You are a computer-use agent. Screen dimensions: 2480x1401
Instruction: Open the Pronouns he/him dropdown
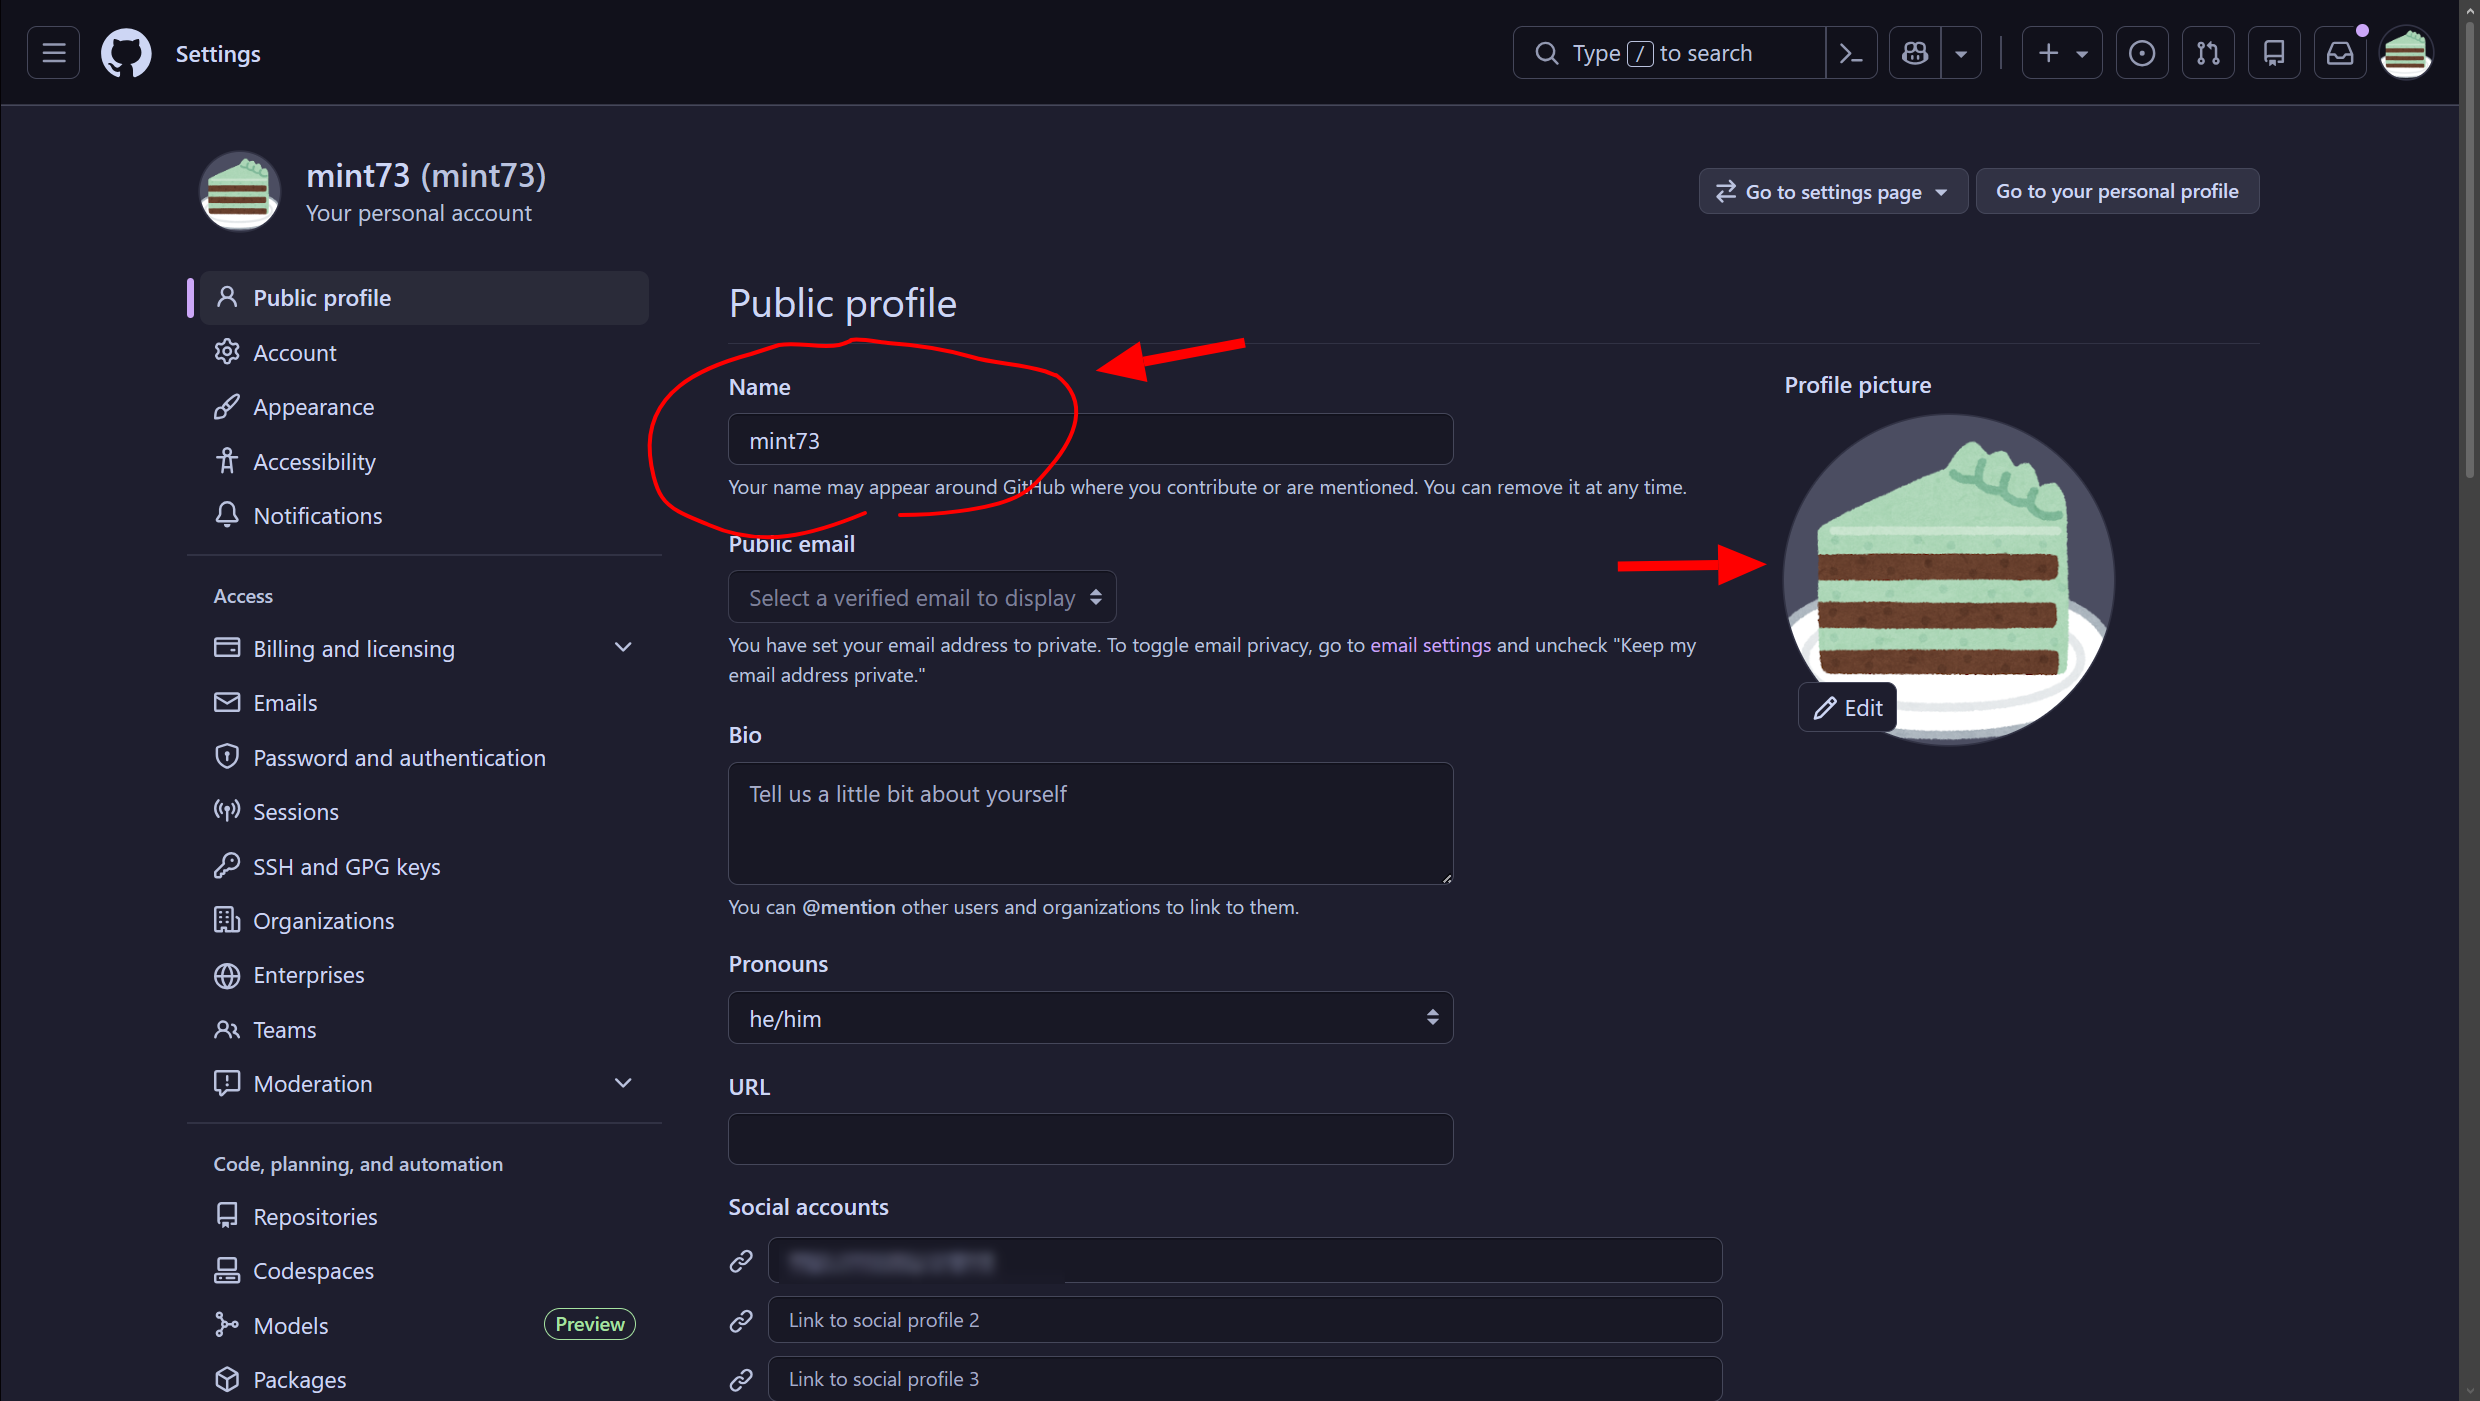click(1090, 1018)
